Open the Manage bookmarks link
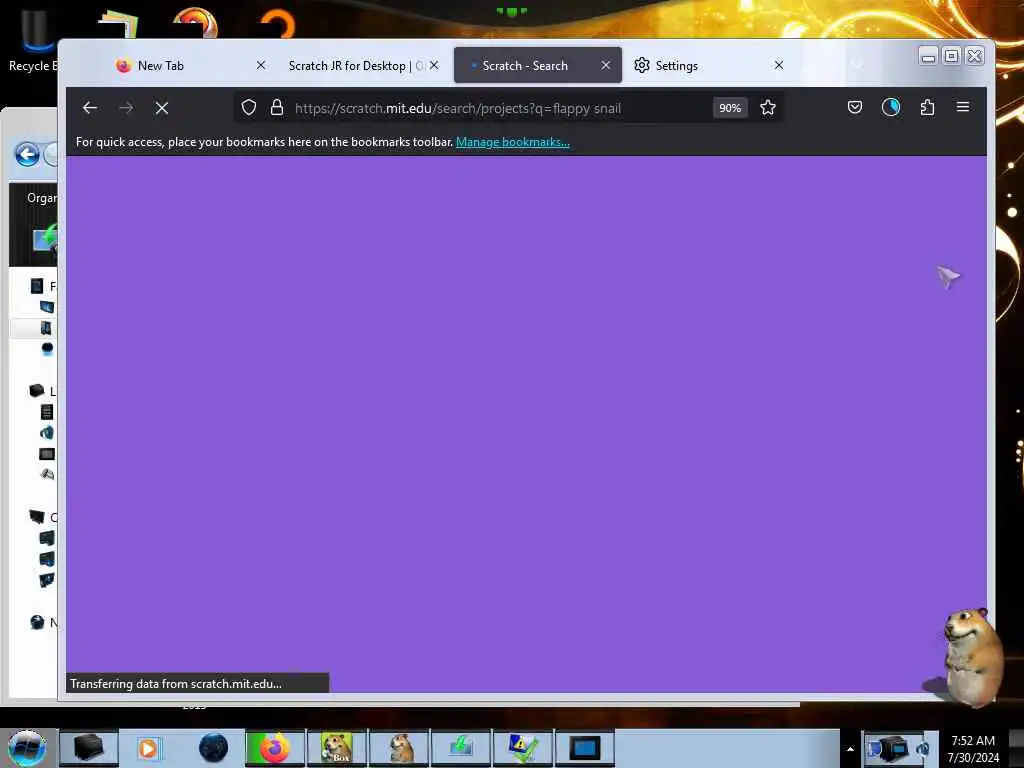The width and height of the screenshot is (1024, 768). [x=513, y=142]
